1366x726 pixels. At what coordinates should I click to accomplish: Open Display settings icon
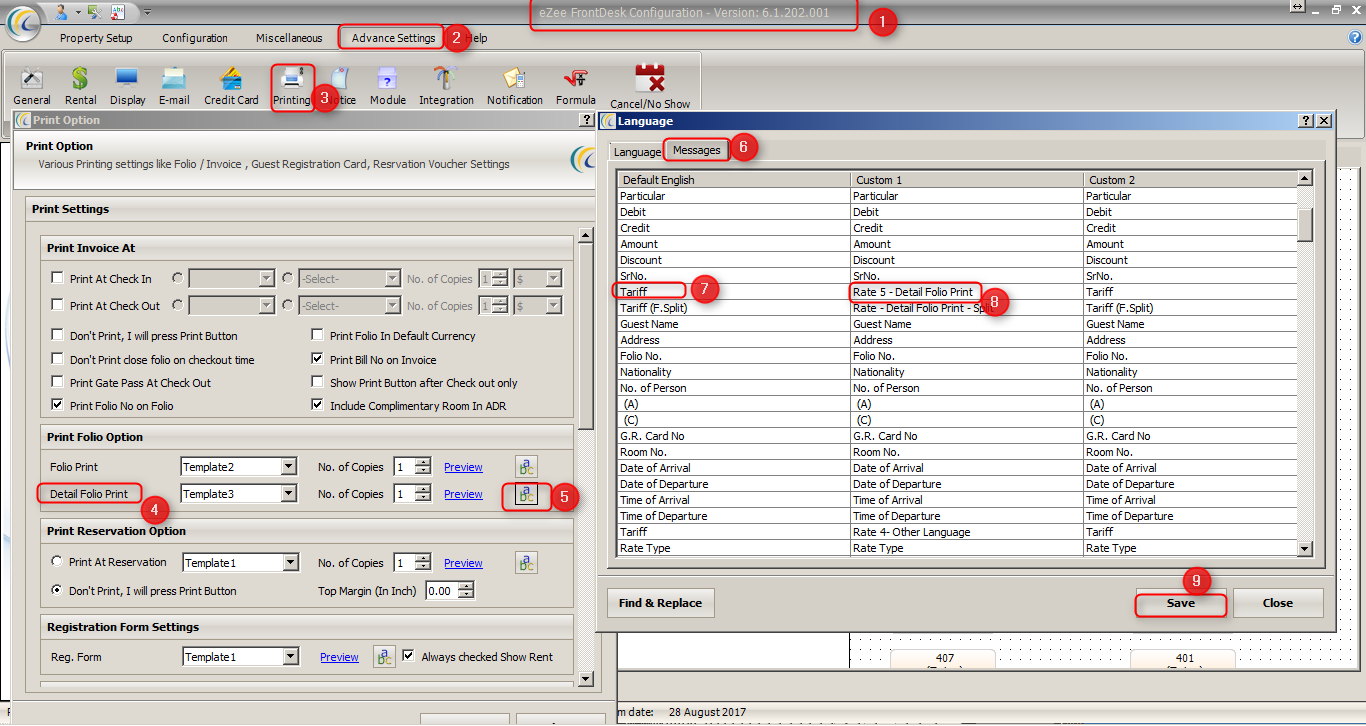pyautogui.click(x=127, y=86)
